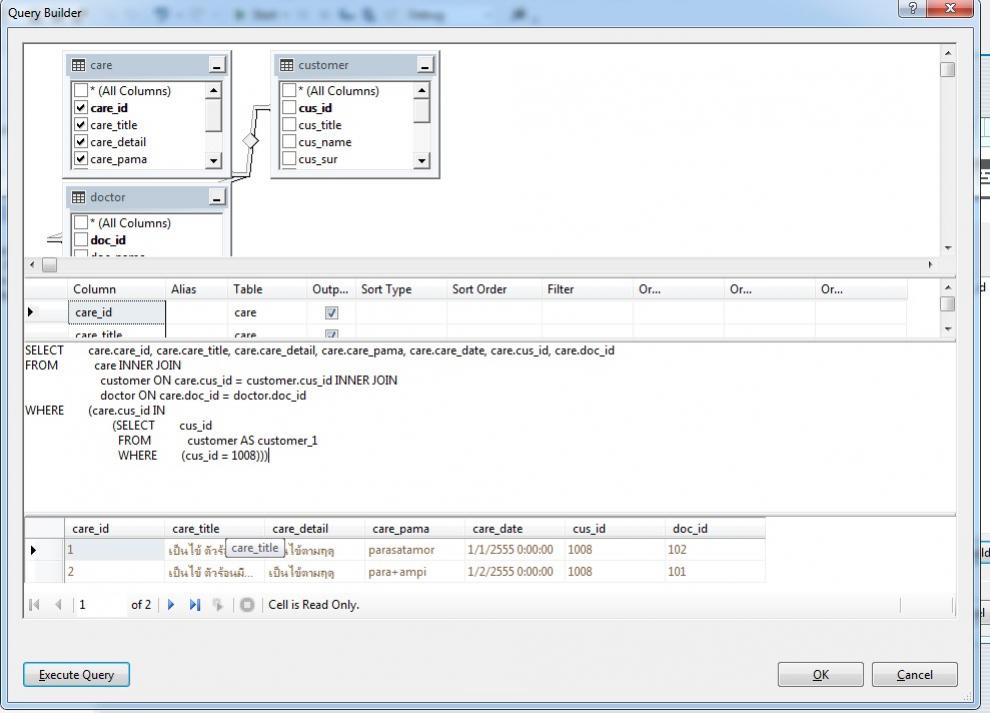Viewport: 990px width, 713px height.
Task: Click the Sort Order column header
Action: coord(494,289)
